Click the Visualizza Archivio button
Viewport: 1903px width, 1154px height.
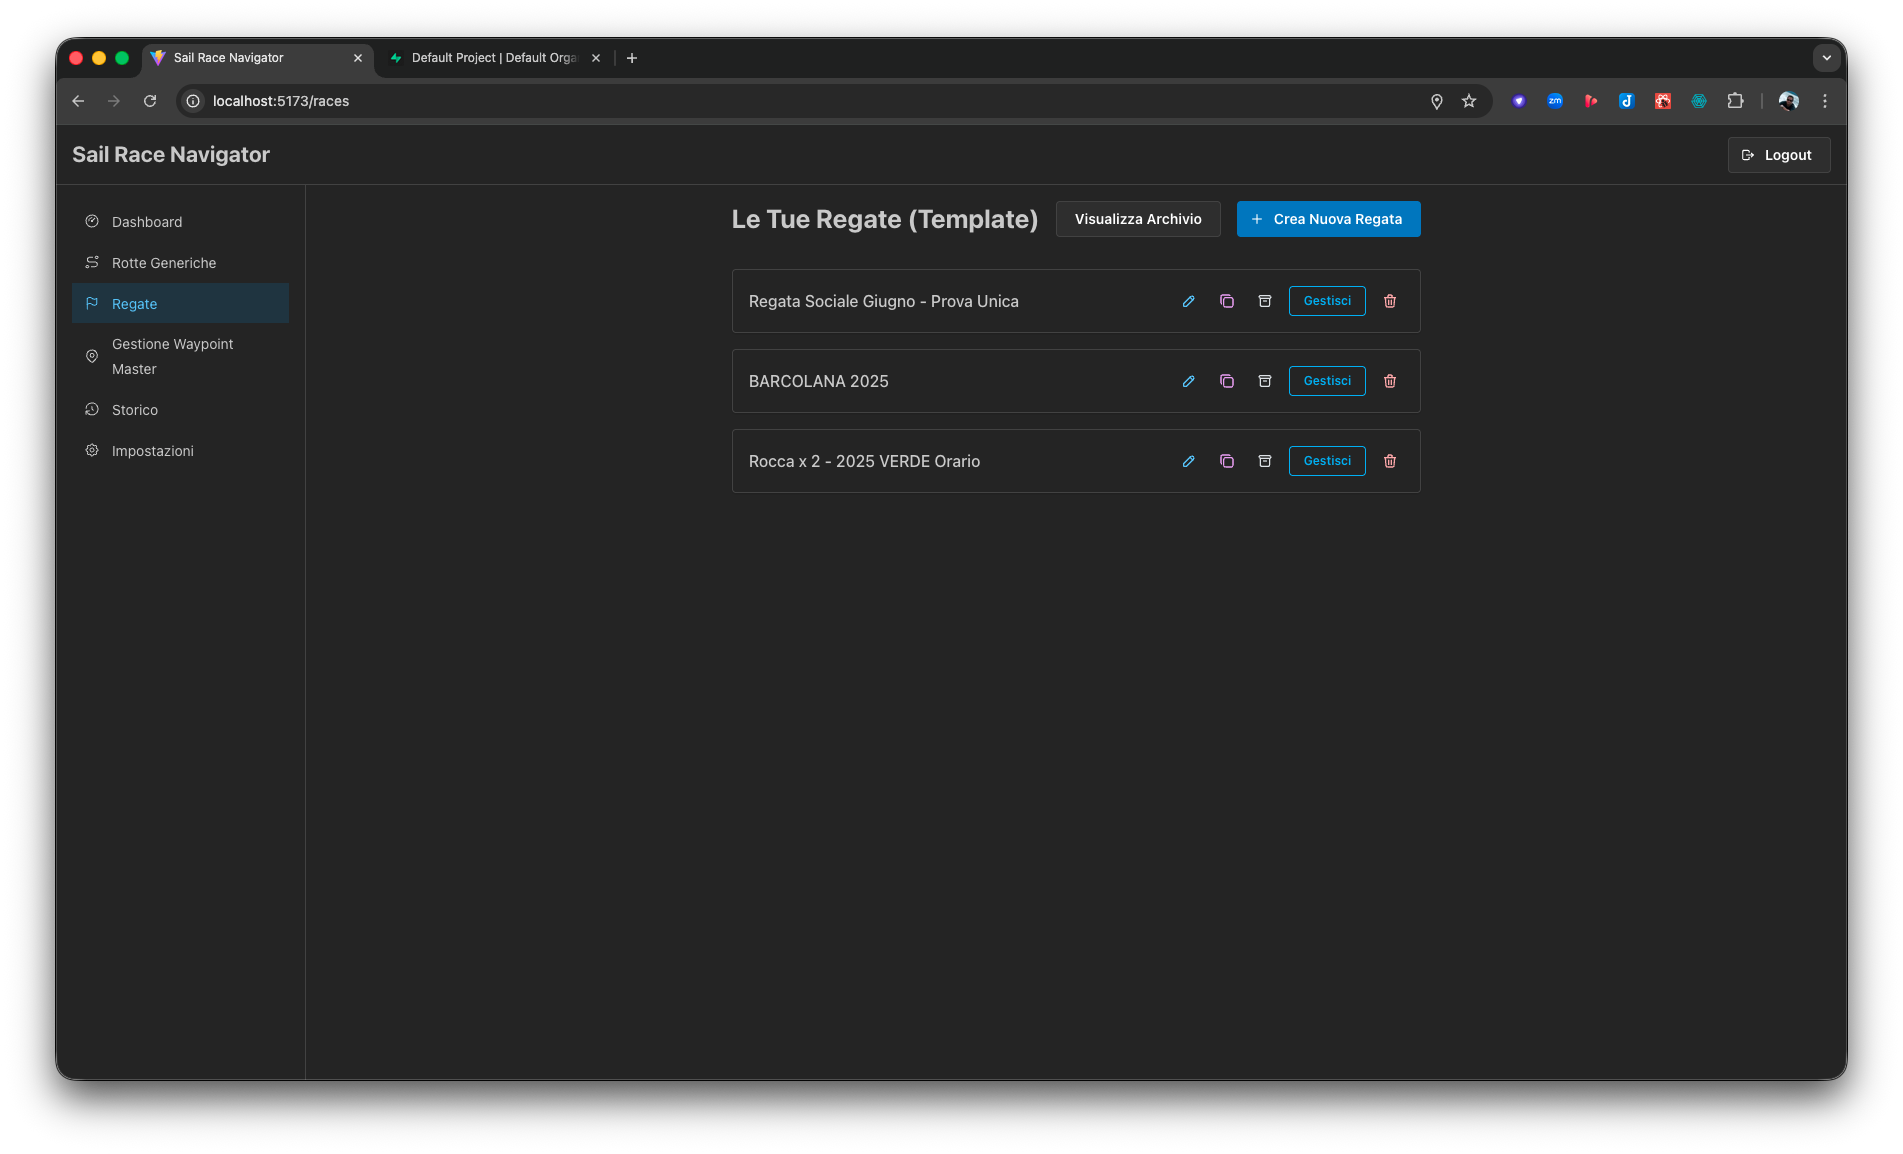(x=1137, y=219)
